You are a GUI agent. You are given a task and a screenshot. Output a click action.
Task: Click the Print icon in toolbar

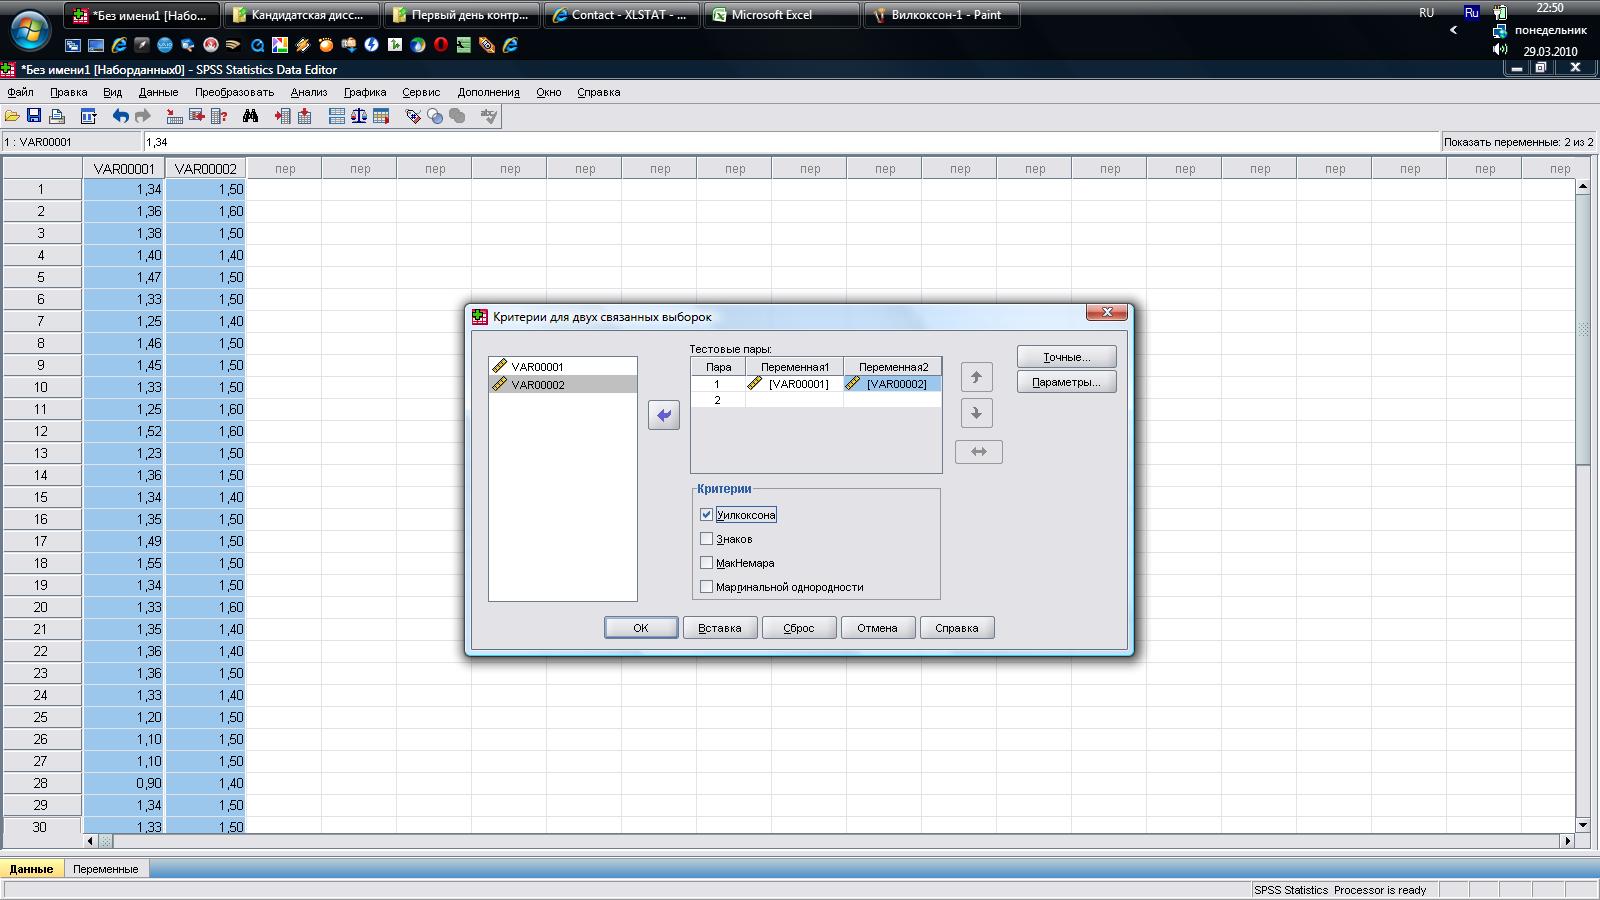57,116
